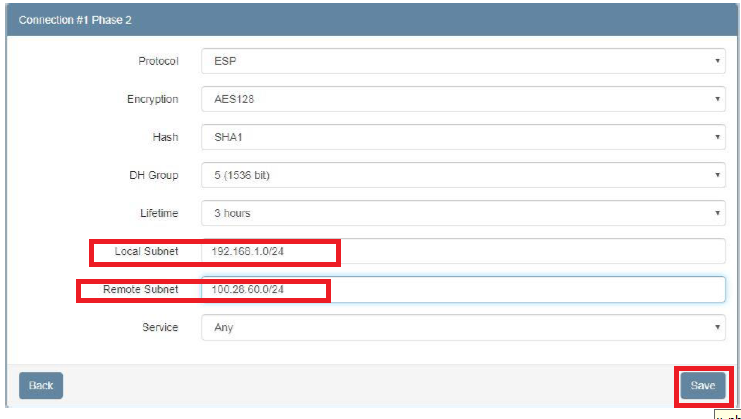The height and width of the screenshot is (419, 741).
Task: Click the Local Subnet label
Action: pyautogui.click(x=146, y=251)
